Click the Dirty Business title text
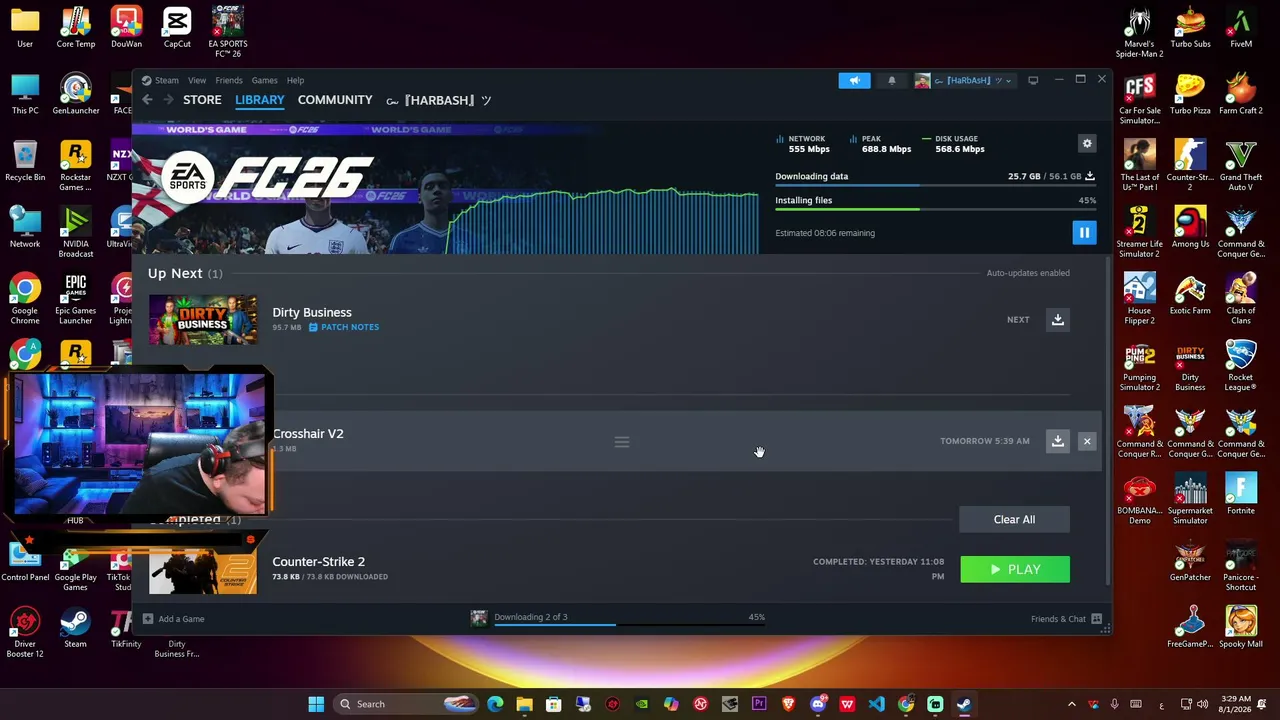Screen dimensions: 1280x720 coord(312,313)
